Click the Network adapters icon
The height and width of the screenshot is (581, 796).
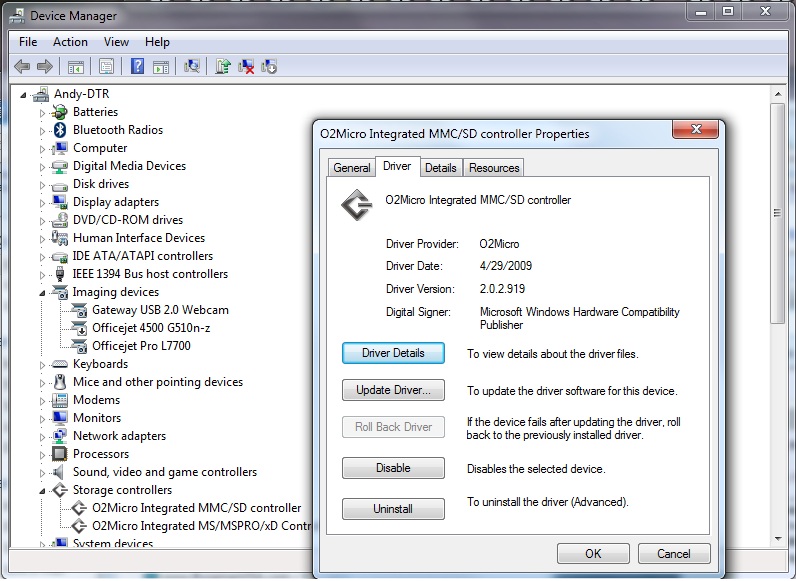(59, 436)
